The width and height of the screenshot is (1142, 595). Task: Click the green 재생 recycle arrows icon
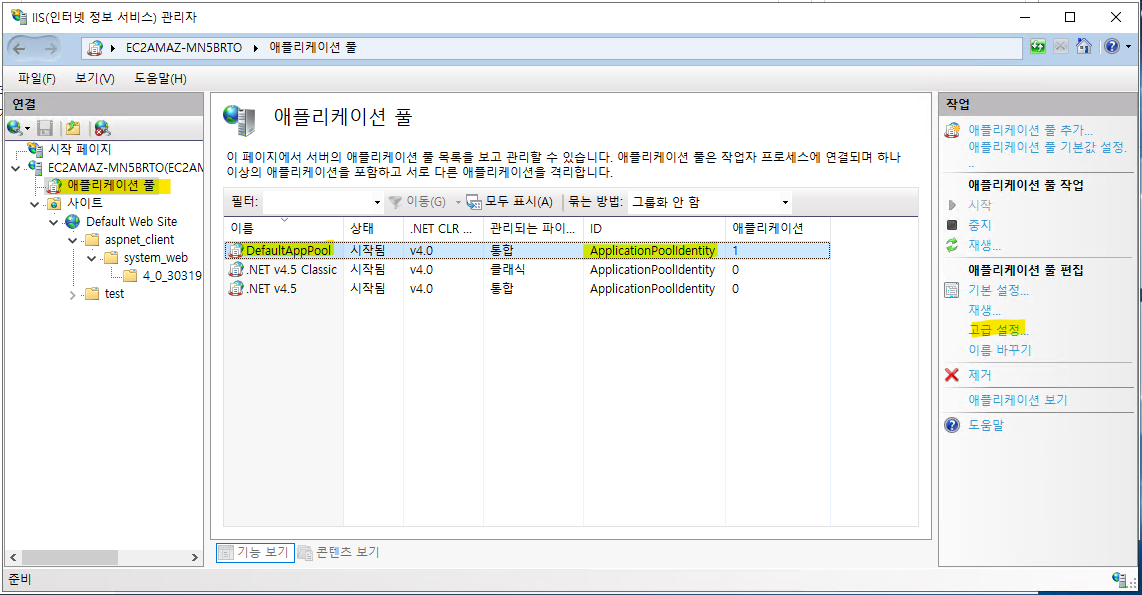(x=952, y=245)
